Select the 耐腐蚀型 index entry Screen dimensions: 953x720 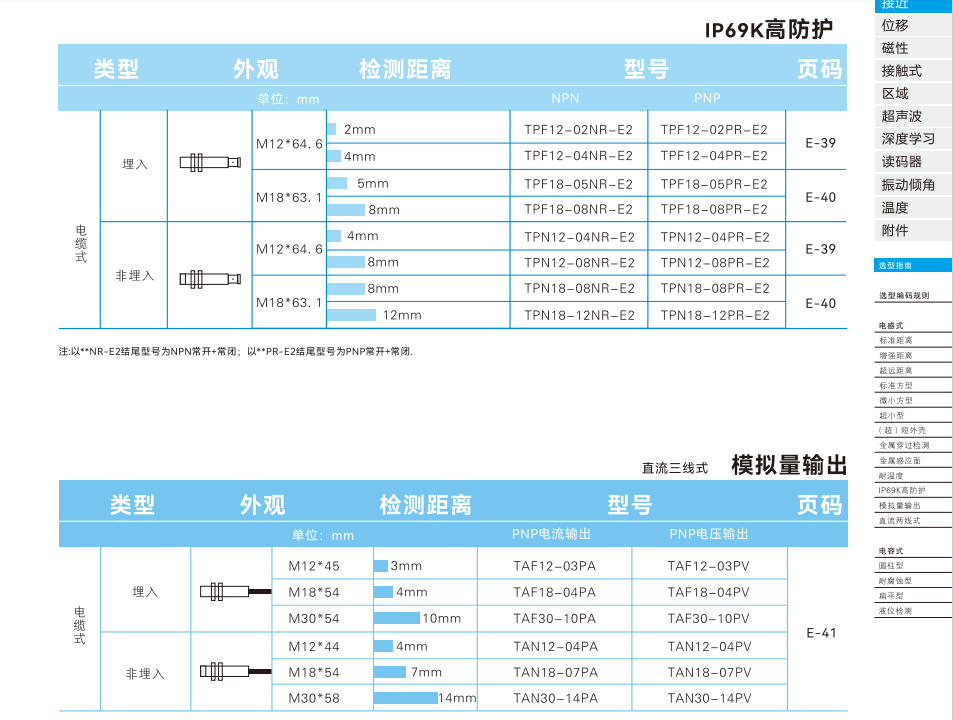pos(896,580)
